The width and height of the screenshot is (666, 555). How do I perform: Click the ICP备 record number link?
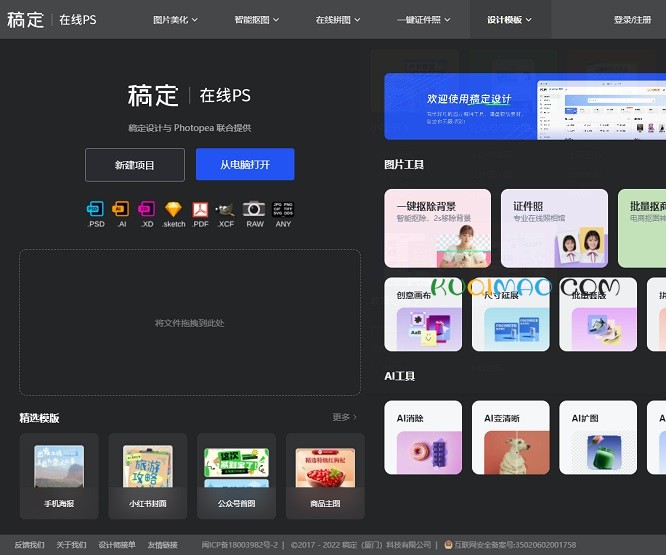point(240,545)
